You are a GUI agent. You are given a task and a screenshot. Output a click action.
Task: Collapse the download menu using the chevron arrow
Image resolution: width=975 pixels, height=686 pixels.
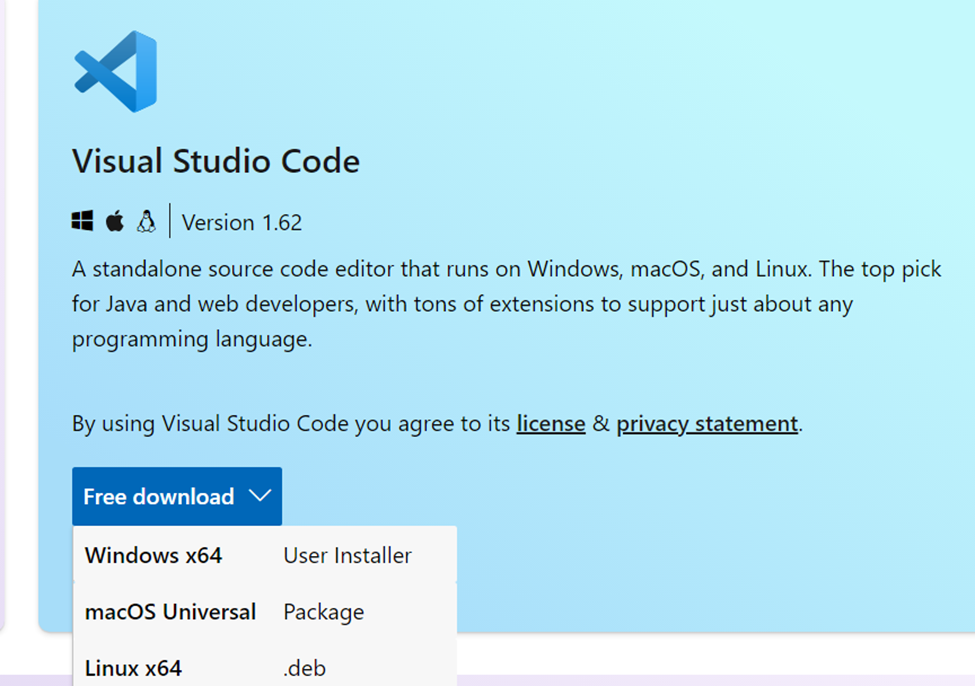point(260,496)
